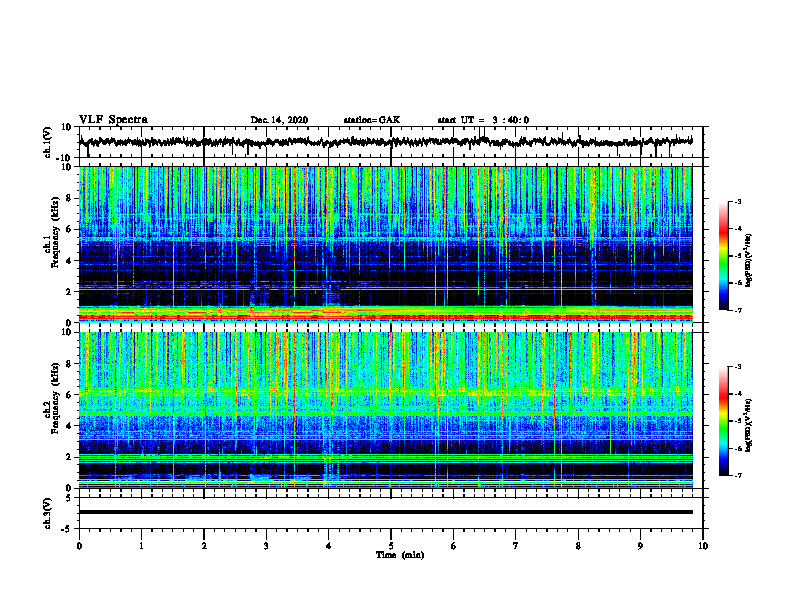
Task: Click the '-7' label on ch.2 color scale
Action: click(737, 476)
